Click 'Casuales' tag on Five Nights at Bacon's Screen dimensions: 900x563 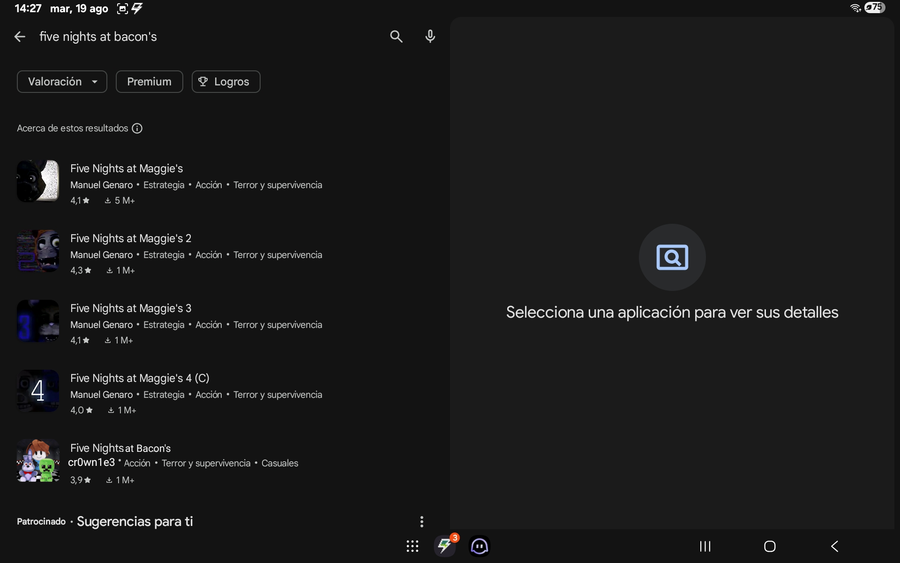click(x=280, y=463)
